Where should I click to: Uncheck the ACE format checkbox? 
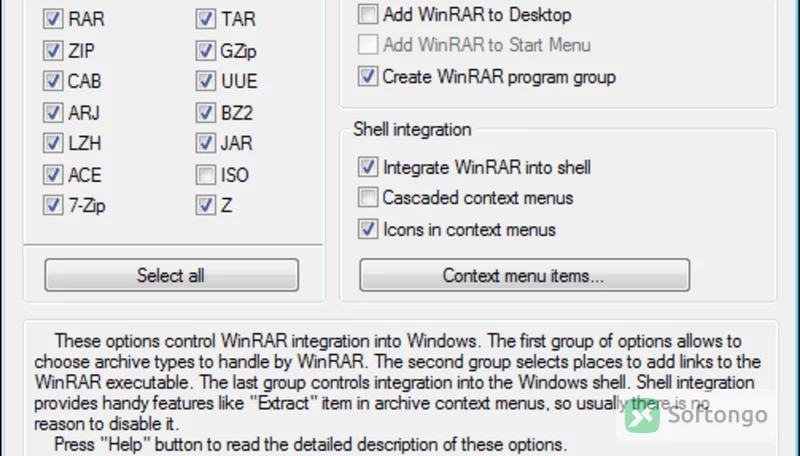click(53, 175)
